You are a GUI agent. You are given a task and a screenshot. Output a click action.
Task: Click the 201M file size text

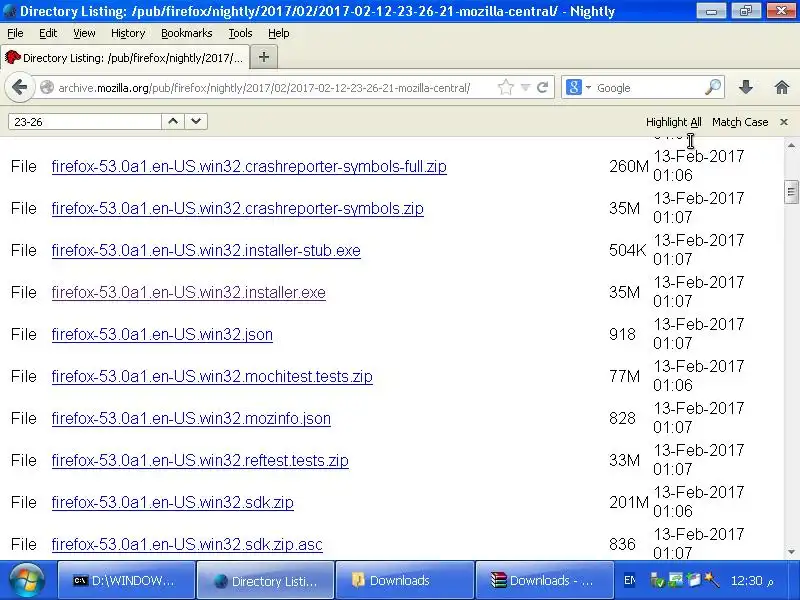point(629,503)
